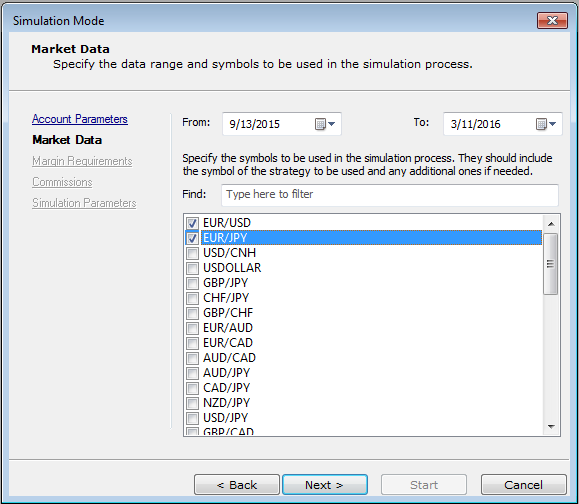Open Simulation Parameters step
This screenshot has height=504, width=579.
coord(84,203)
